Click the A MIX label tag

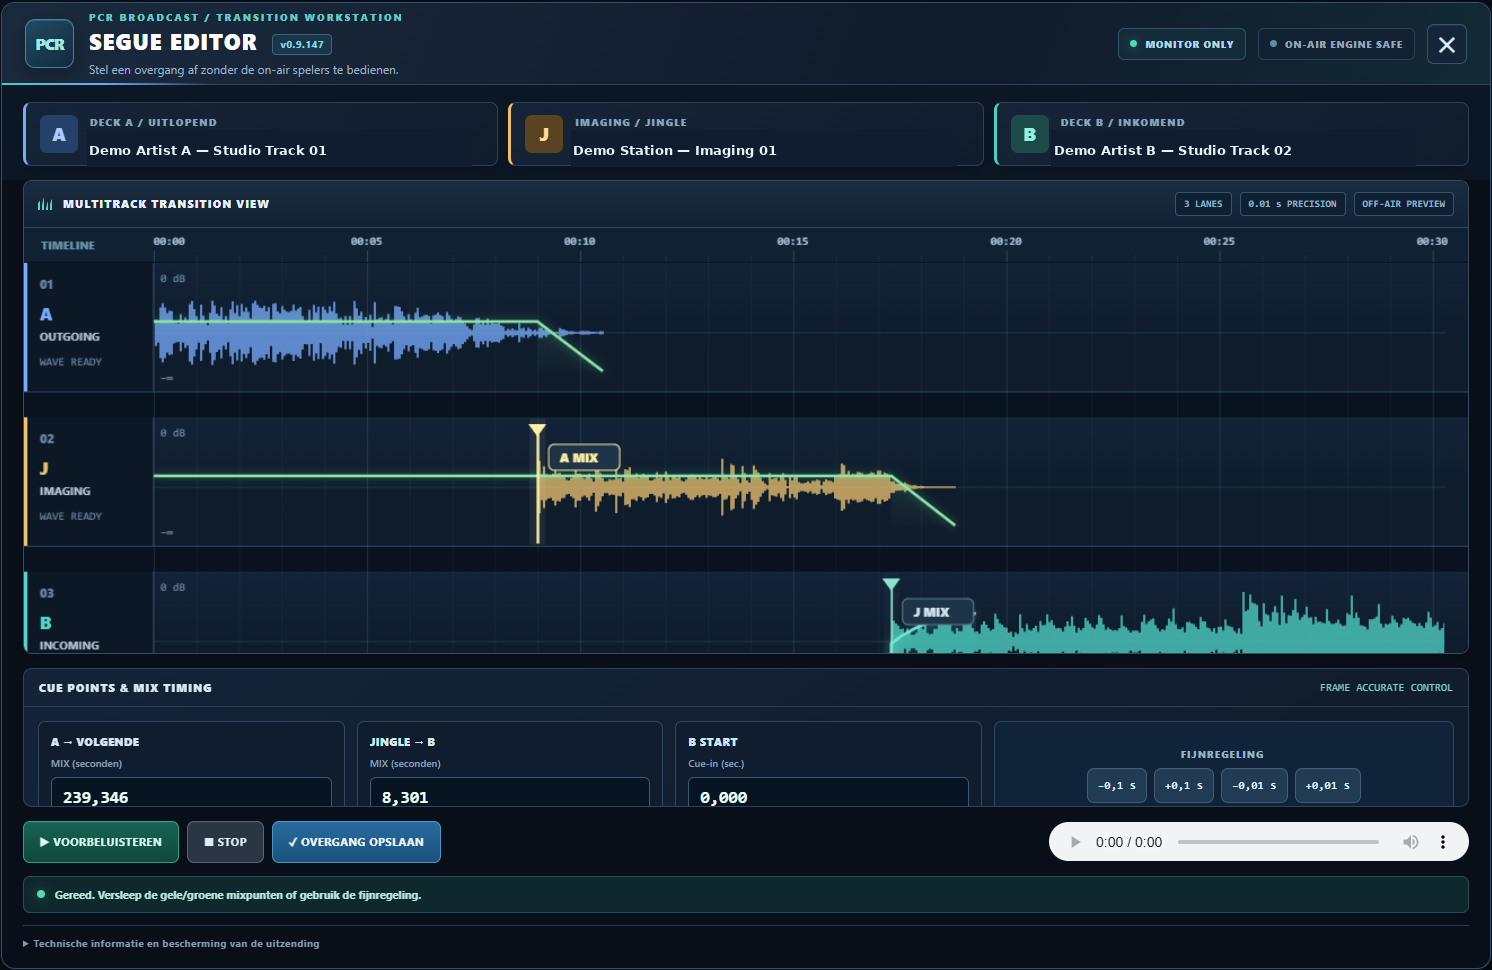(584, 458)
